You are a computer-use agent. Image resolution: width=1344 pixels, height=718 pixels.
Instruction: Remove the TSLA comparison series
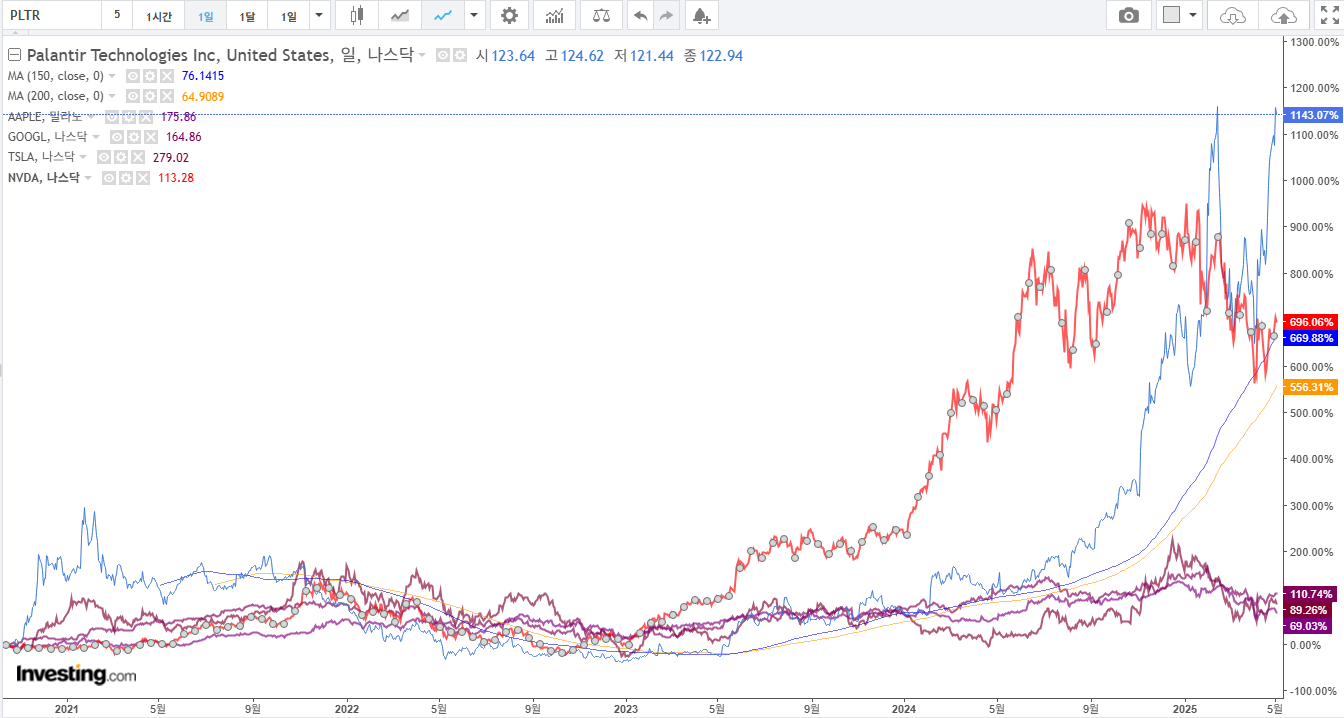pos(137,157)
